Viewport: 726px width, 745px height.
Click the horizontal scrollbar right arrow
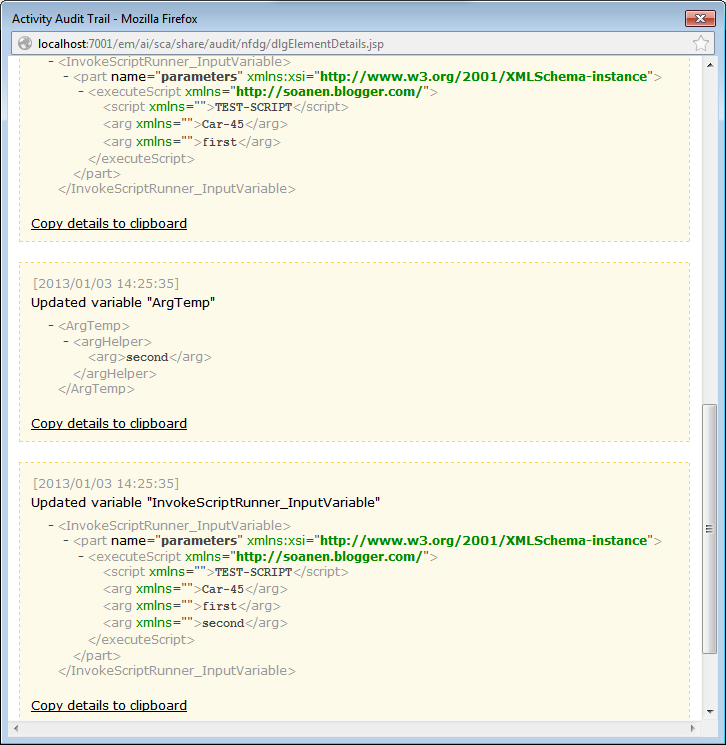click(x=692, y=728)
